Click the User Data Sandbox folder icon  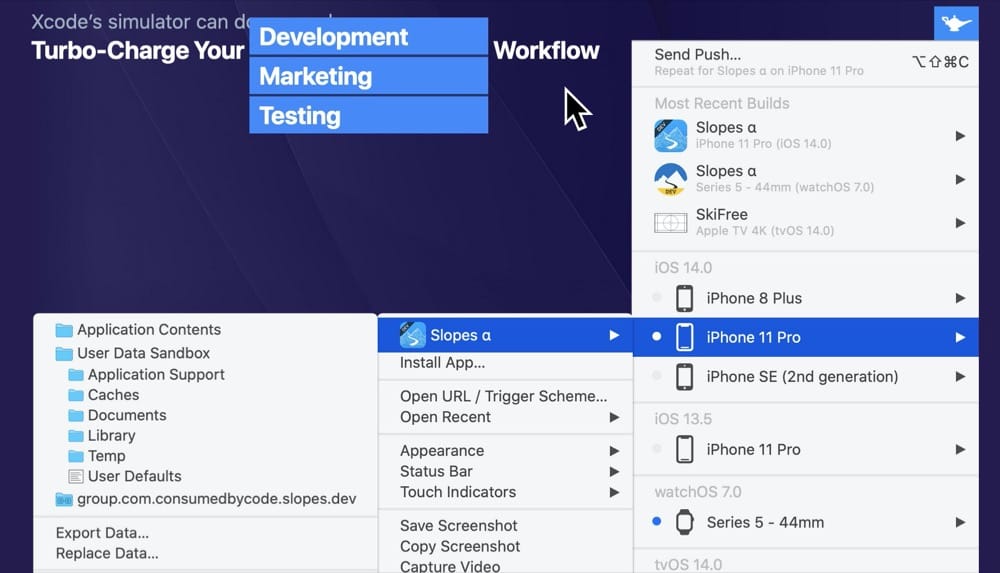point(64,353)
